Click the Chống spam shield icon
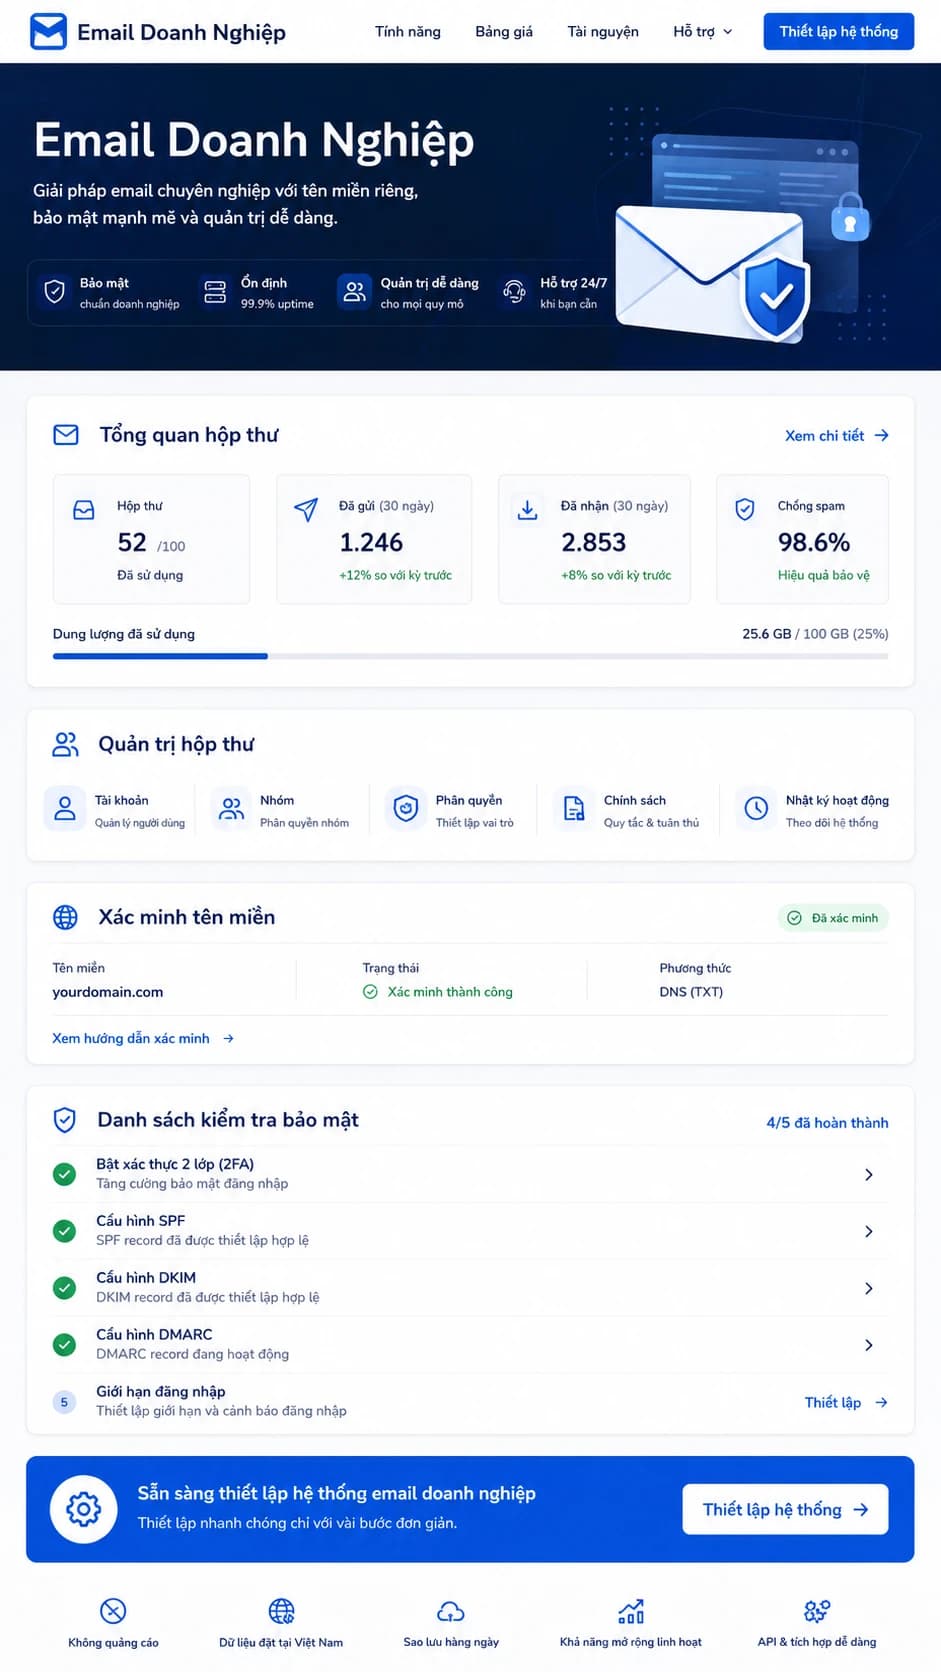 [x=745, y=509]
